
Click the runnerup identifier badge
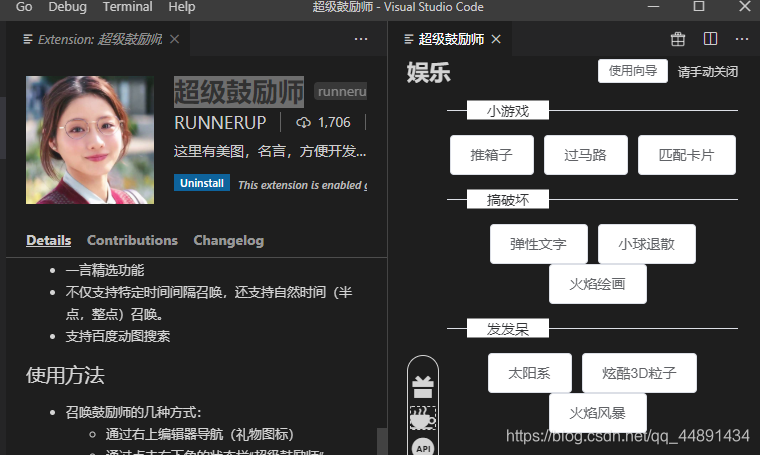341,92
